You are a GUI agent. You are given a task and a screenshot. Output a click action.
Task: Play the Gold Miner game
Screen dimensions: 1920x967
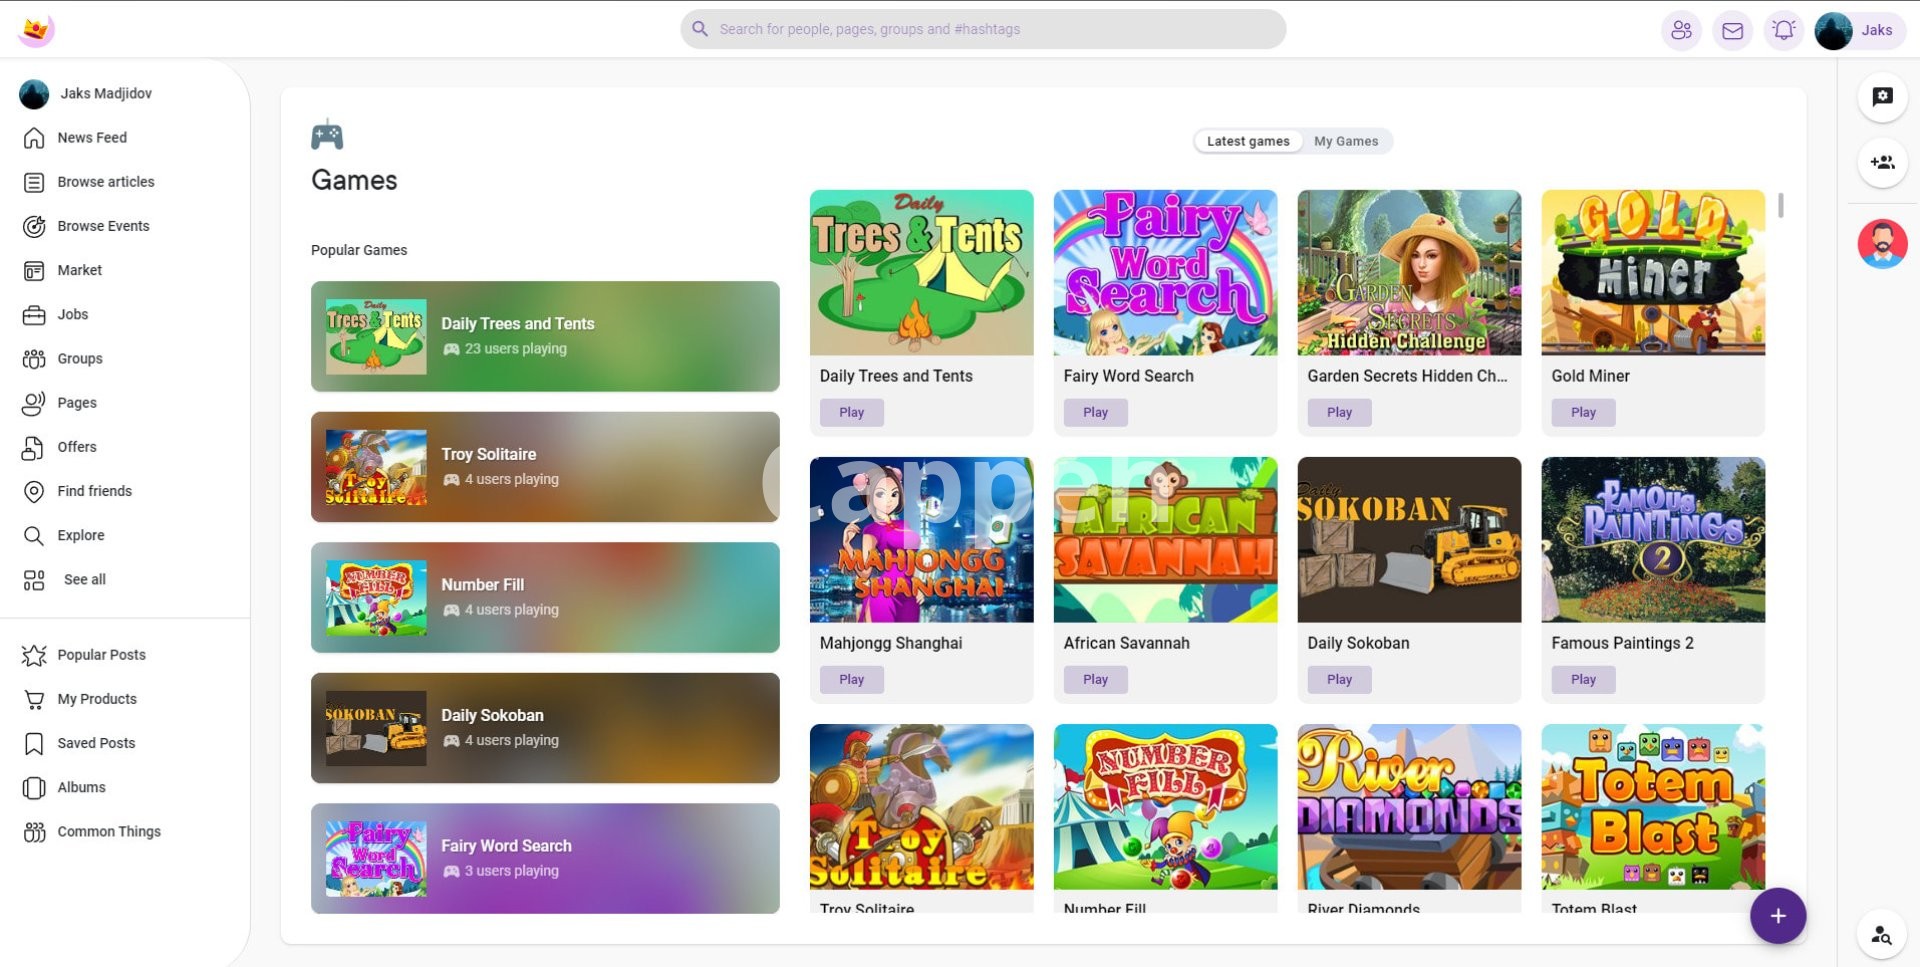pyautogui.click(x=1582, y=412)
